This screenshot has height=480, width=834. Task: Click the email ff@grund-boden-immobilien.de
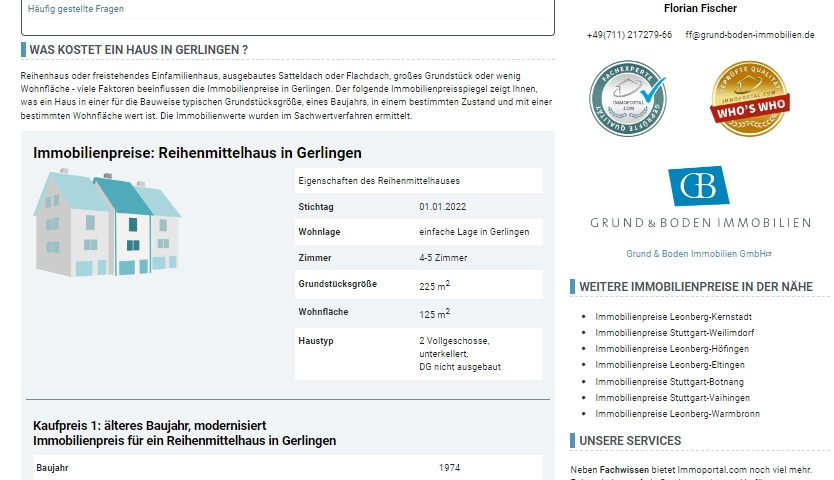tap(749, 35)
